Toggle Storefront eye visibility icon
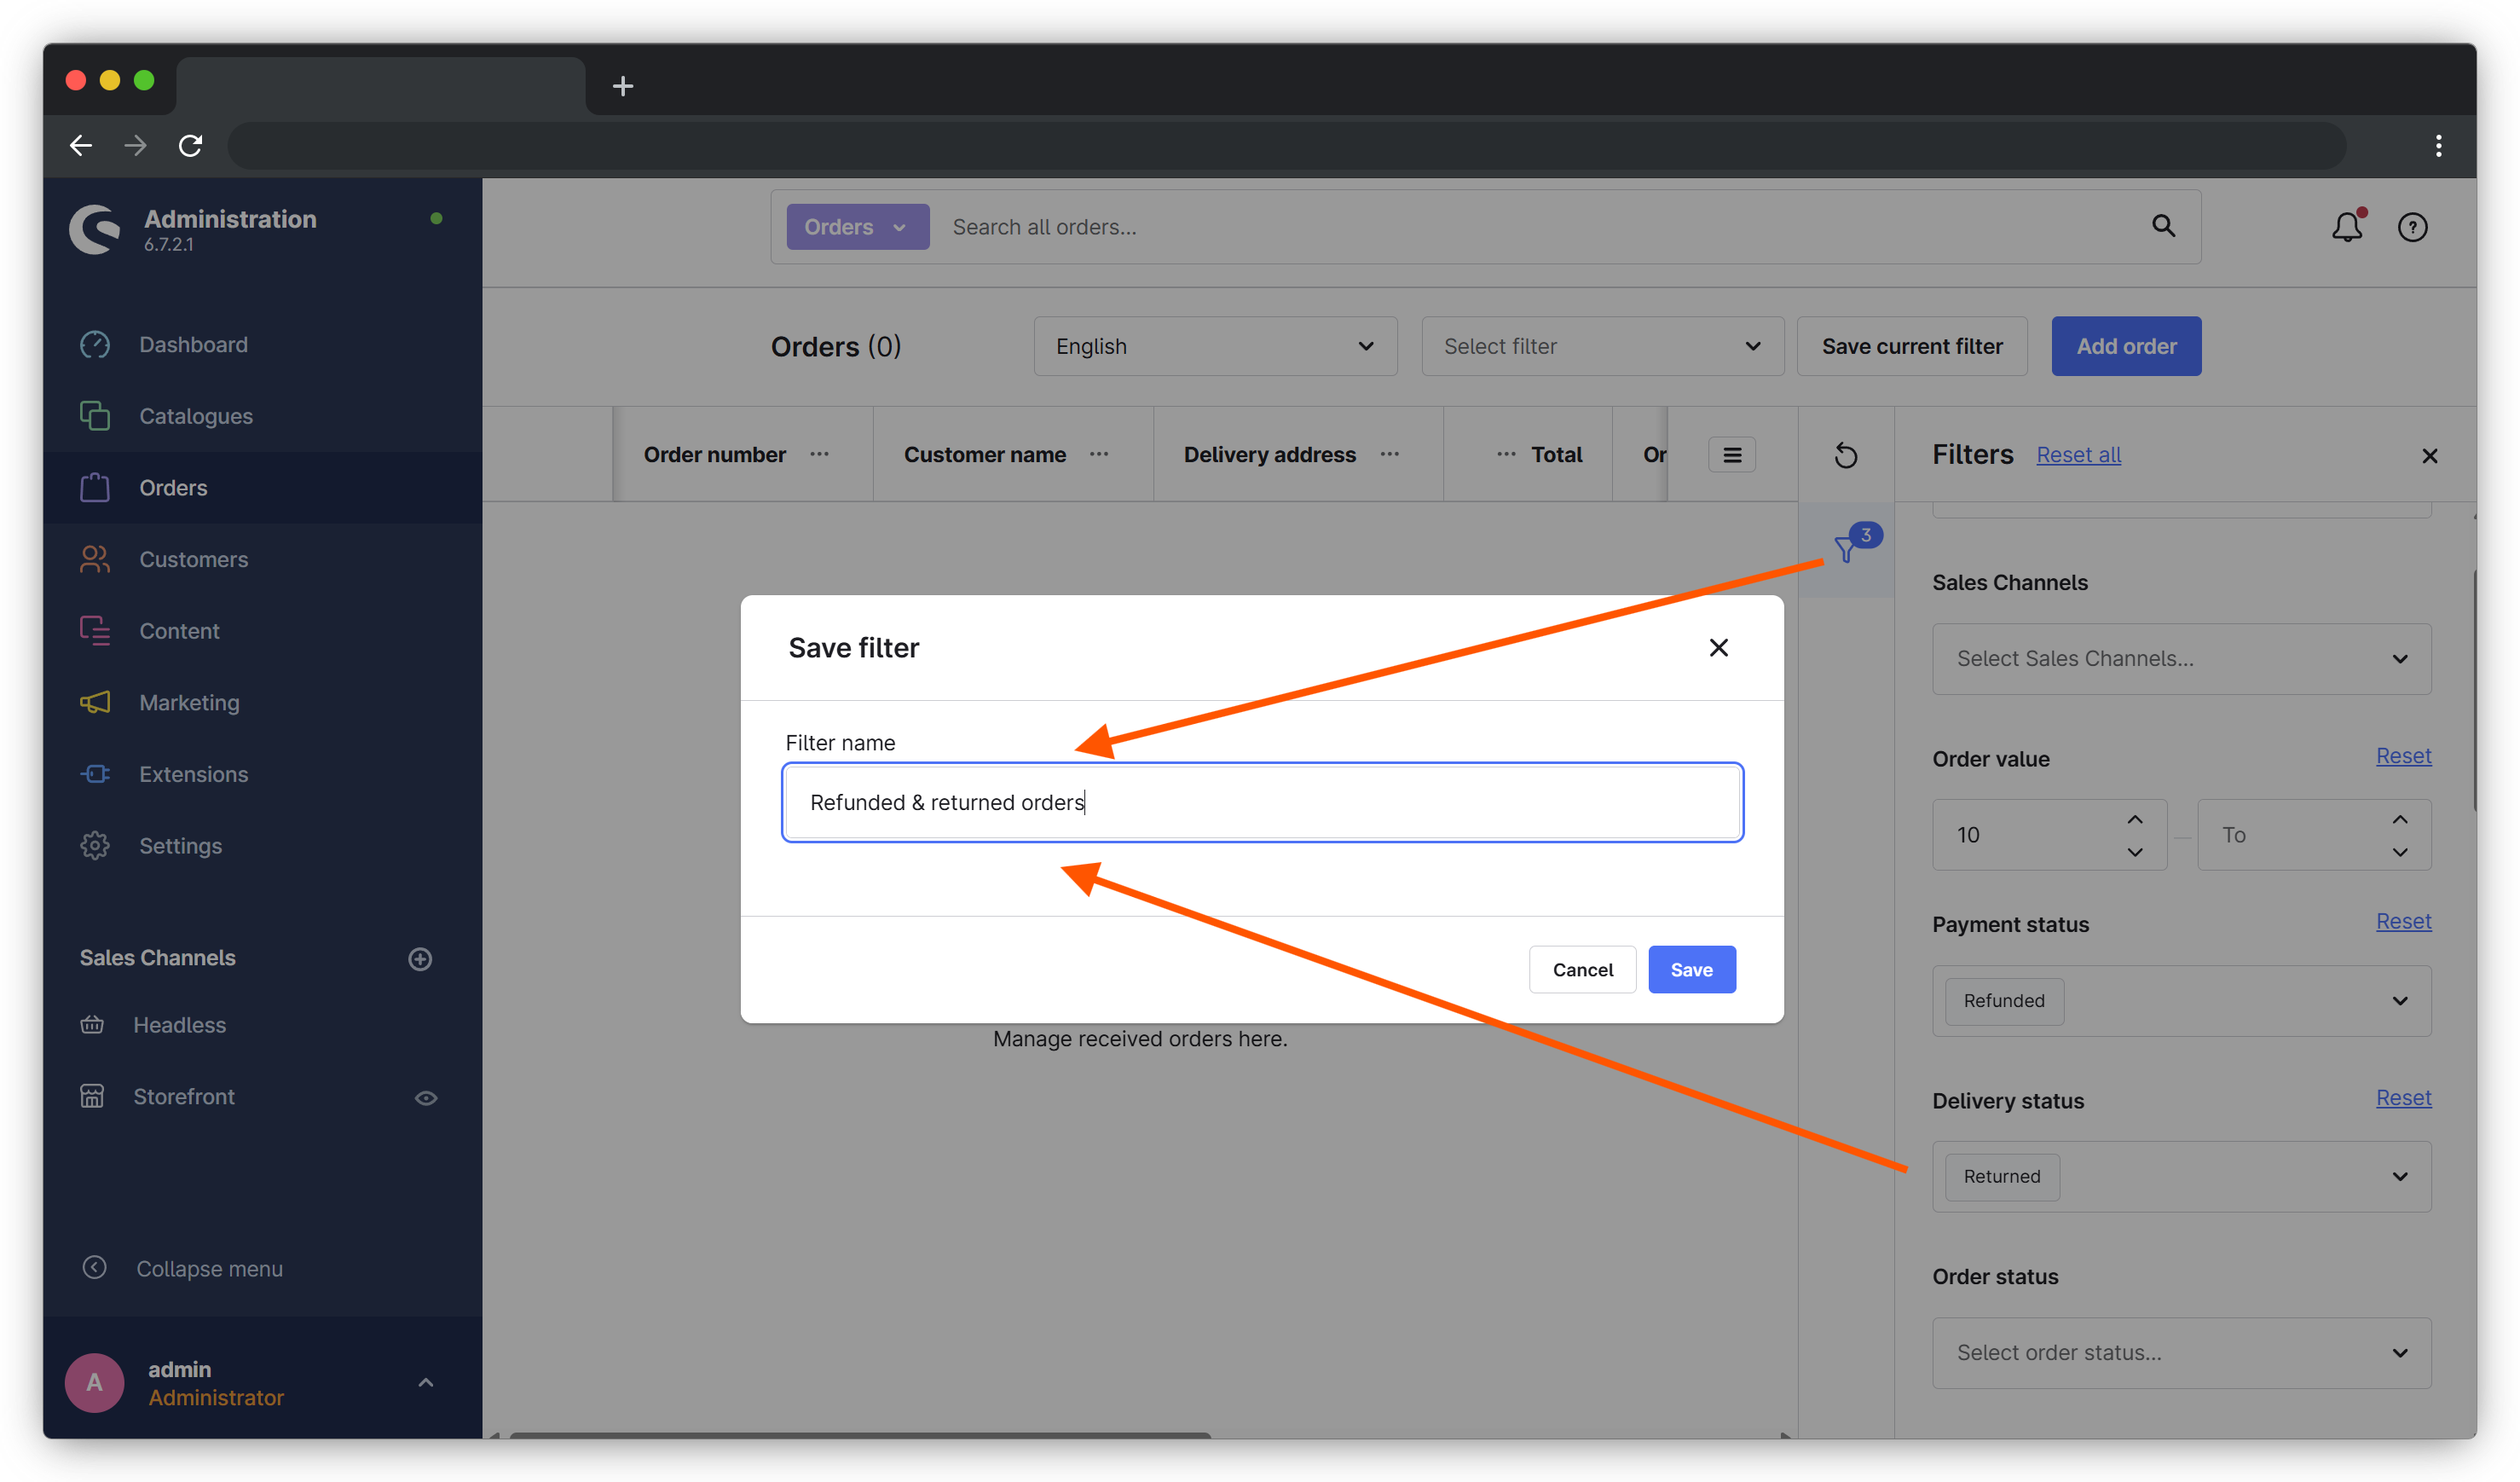2520x1482 pixels. (x=426, y=1097)
